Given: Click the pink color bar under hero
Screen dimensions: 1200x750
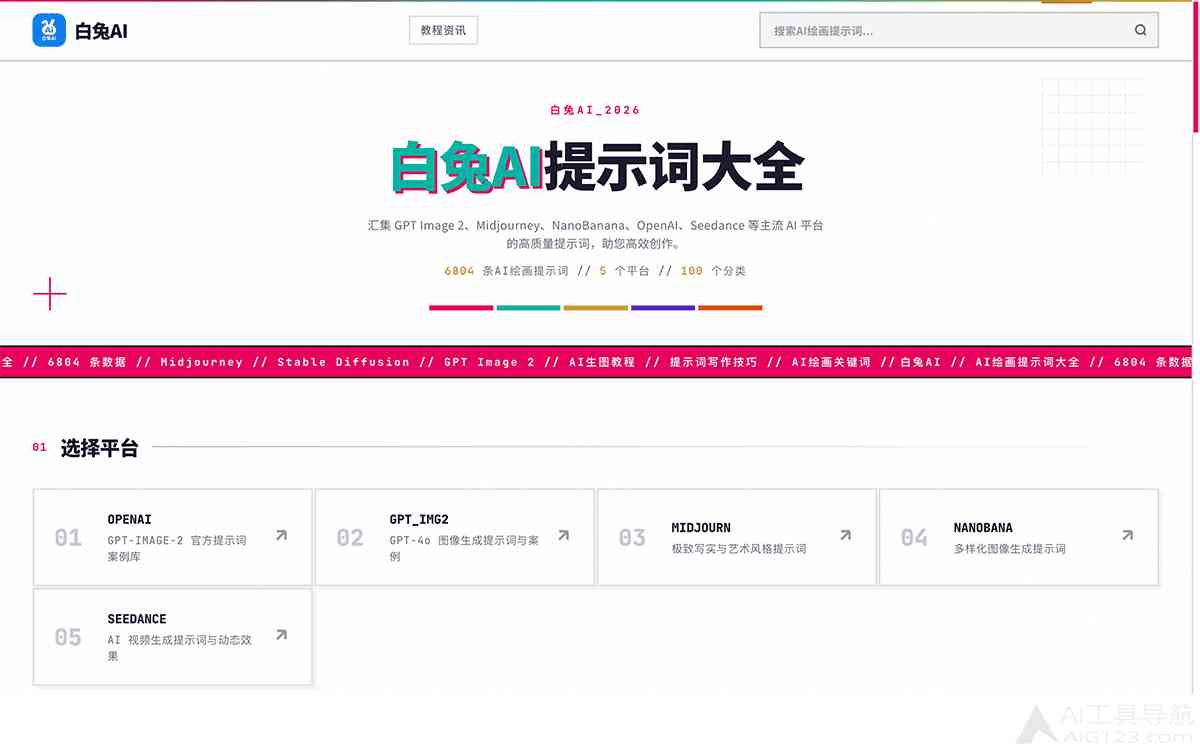Looking at the screenshot, I should (x=461, y=308).
